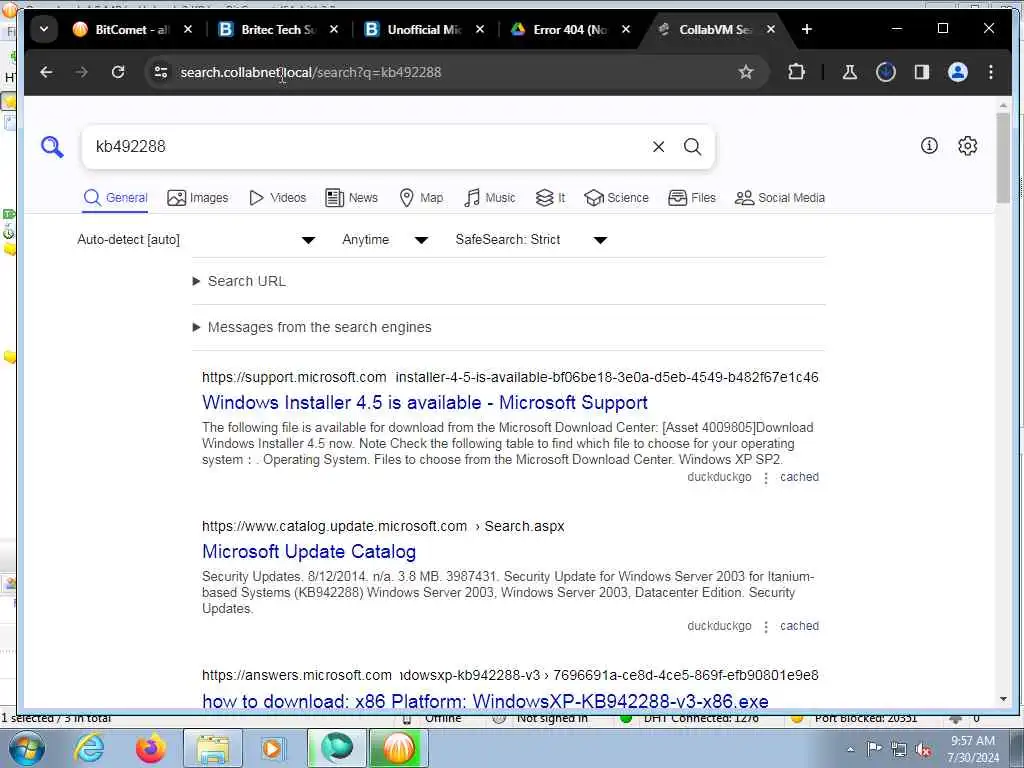1024x768 pixels.
Task: Open the About info icon
Action: pos(929,146)
